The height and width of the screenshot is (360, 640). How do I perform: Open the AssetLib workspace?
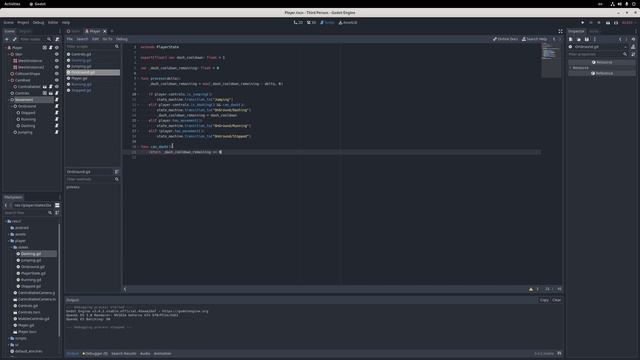348,22
